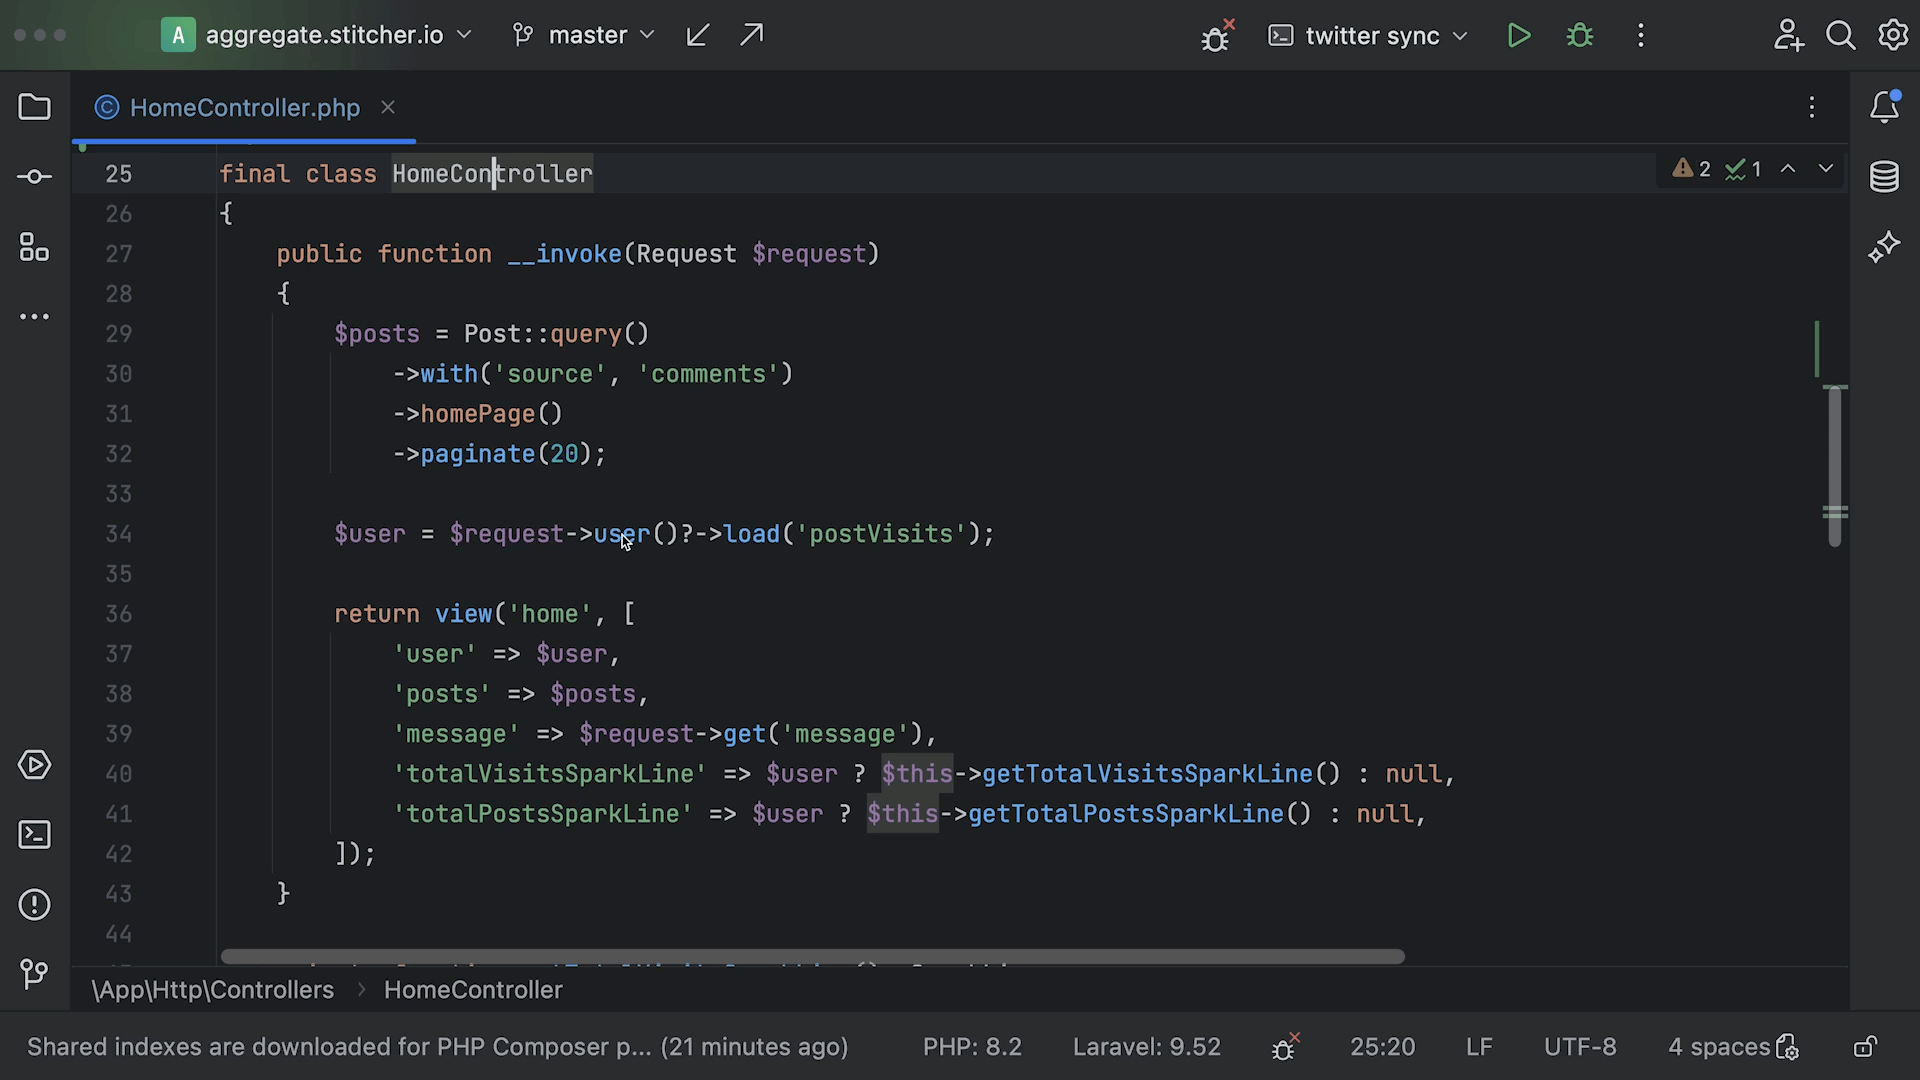This screenshot has height=1080, width=1920.
Task: Open the Commit tool window
Action: (x=34, y=177)
